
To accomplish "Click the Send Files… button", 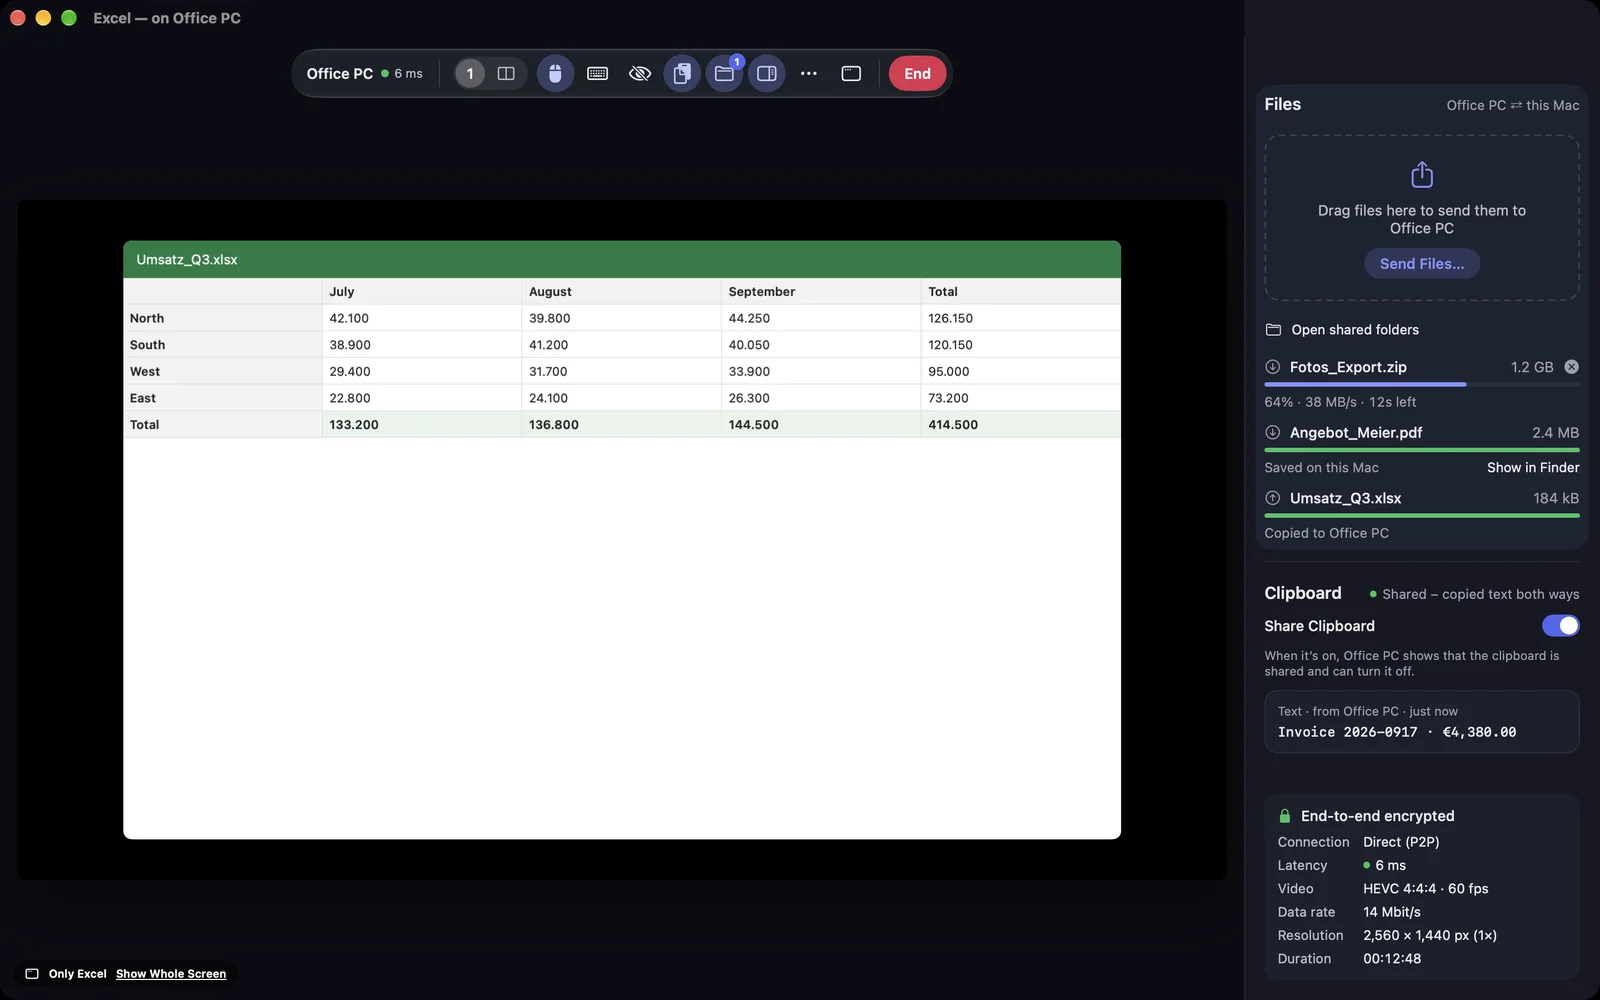I will click(x=1422, y=264).
